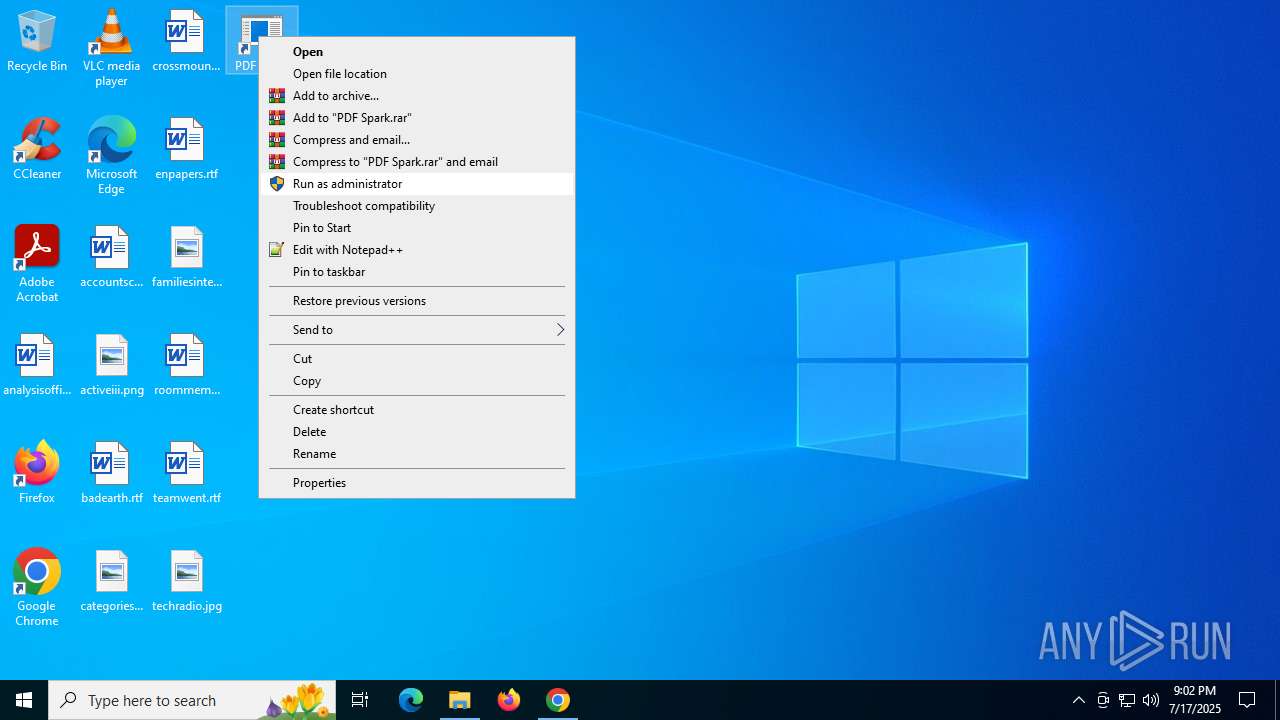This screenshot has height=720, width=1280.
Task: Choose Add to archive... option
Action: pyautogui.click(x=416, y=96)
